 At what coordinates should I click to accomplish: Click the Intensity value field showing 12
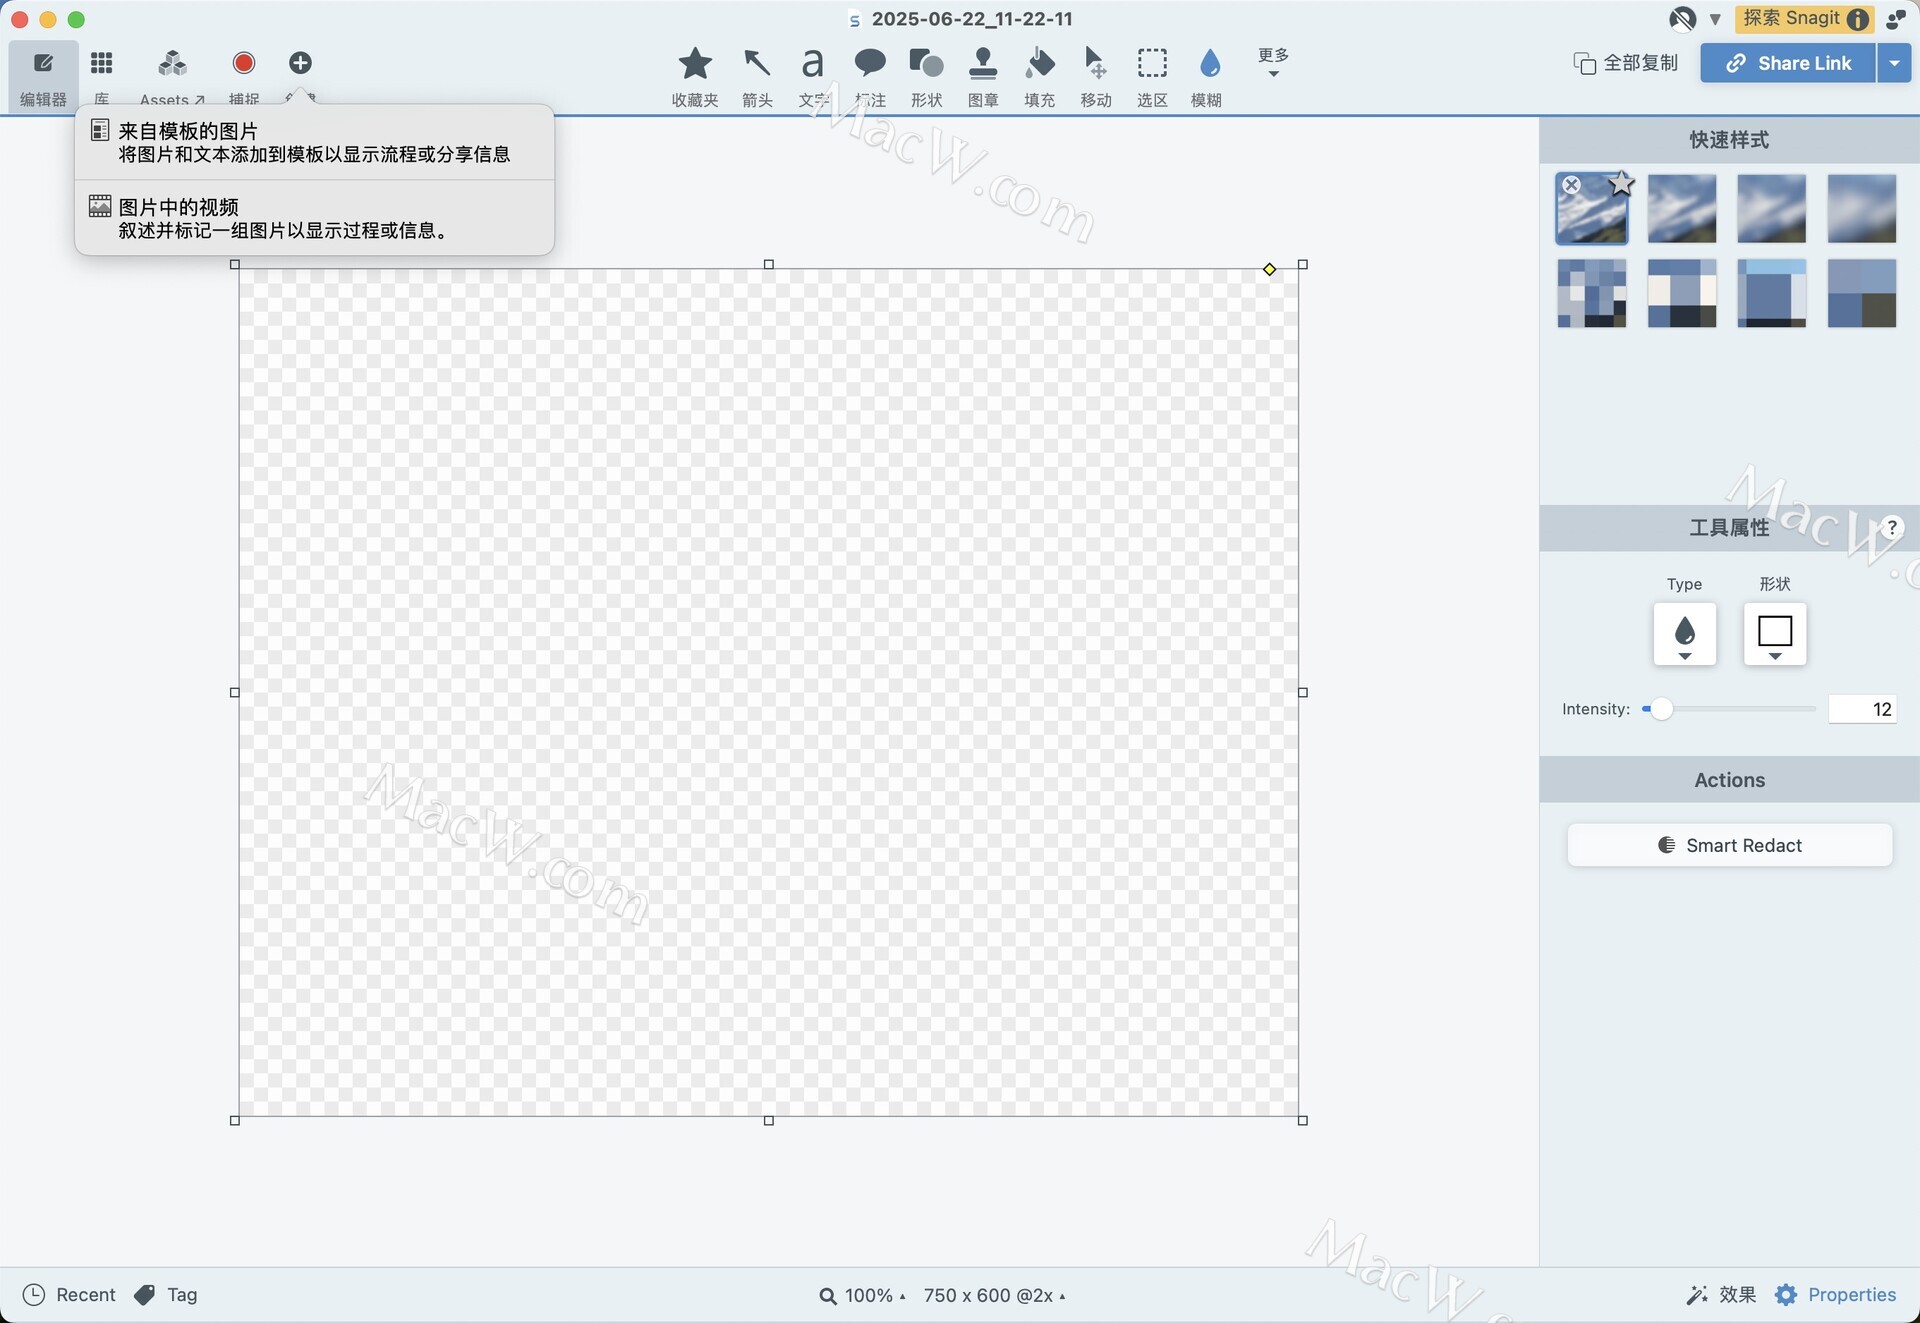pos(1862,709)
